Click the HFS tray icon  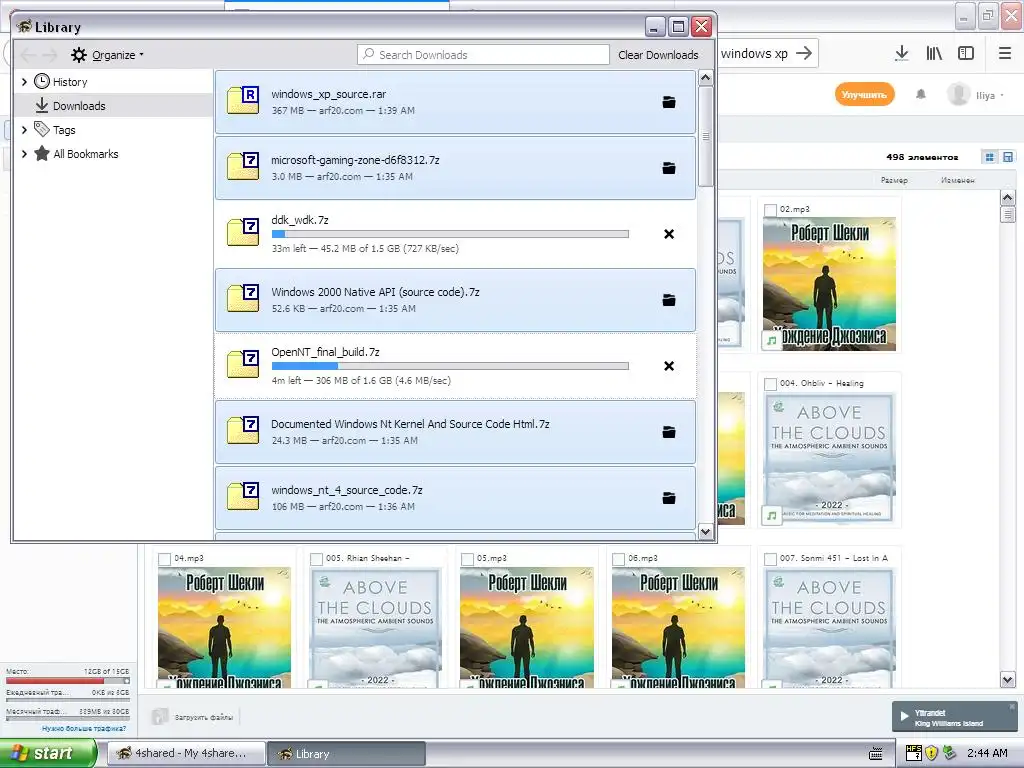pos(914,753)
